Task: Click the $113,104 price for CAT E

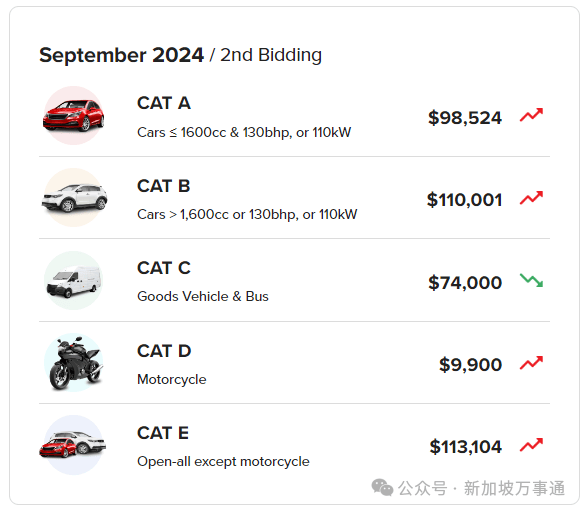Action: pos(466,447)
